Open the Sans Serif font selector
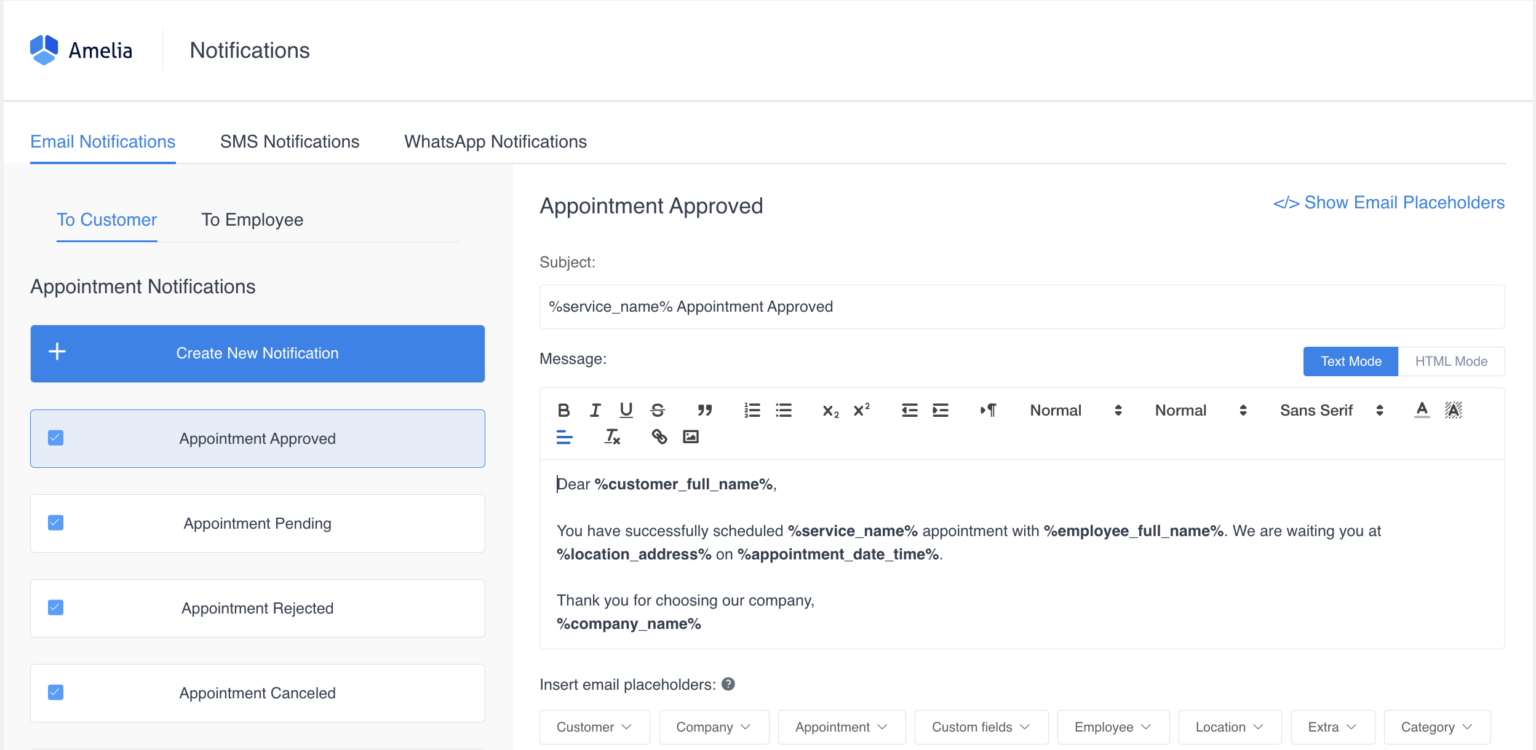 coord(1331,410)
